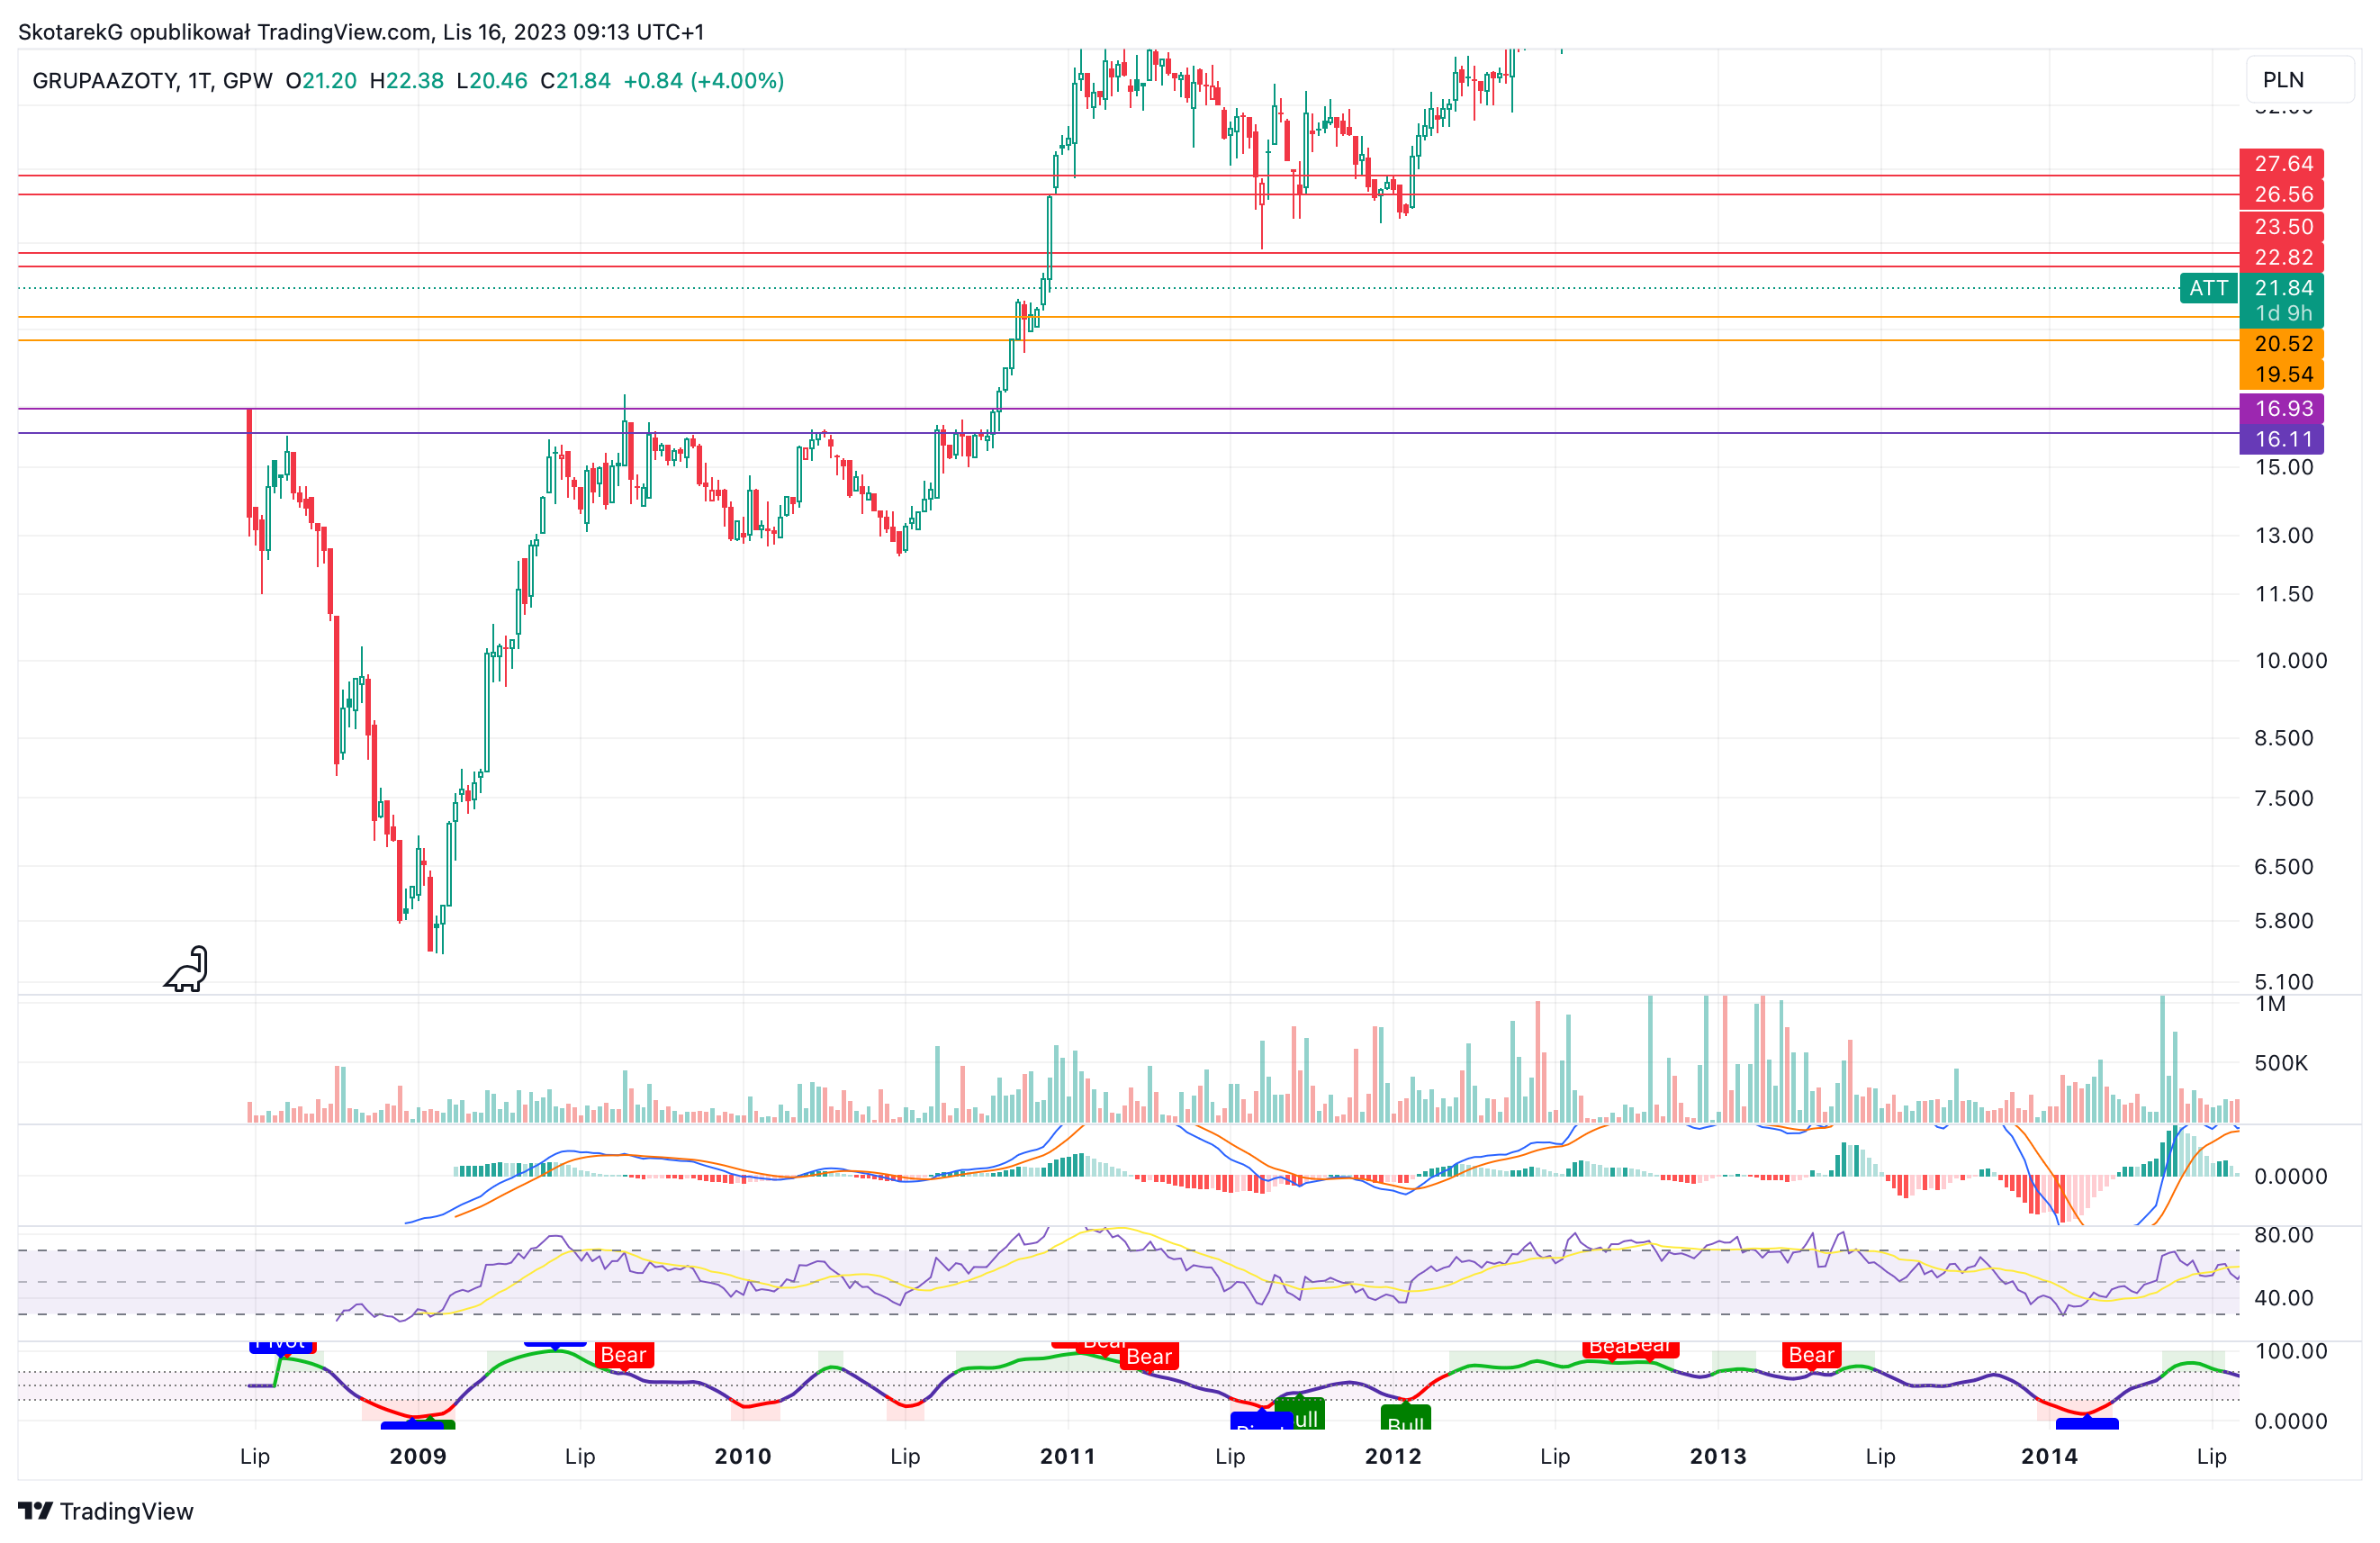Click the 5.800 price axis label

(x=2284, y=920)
